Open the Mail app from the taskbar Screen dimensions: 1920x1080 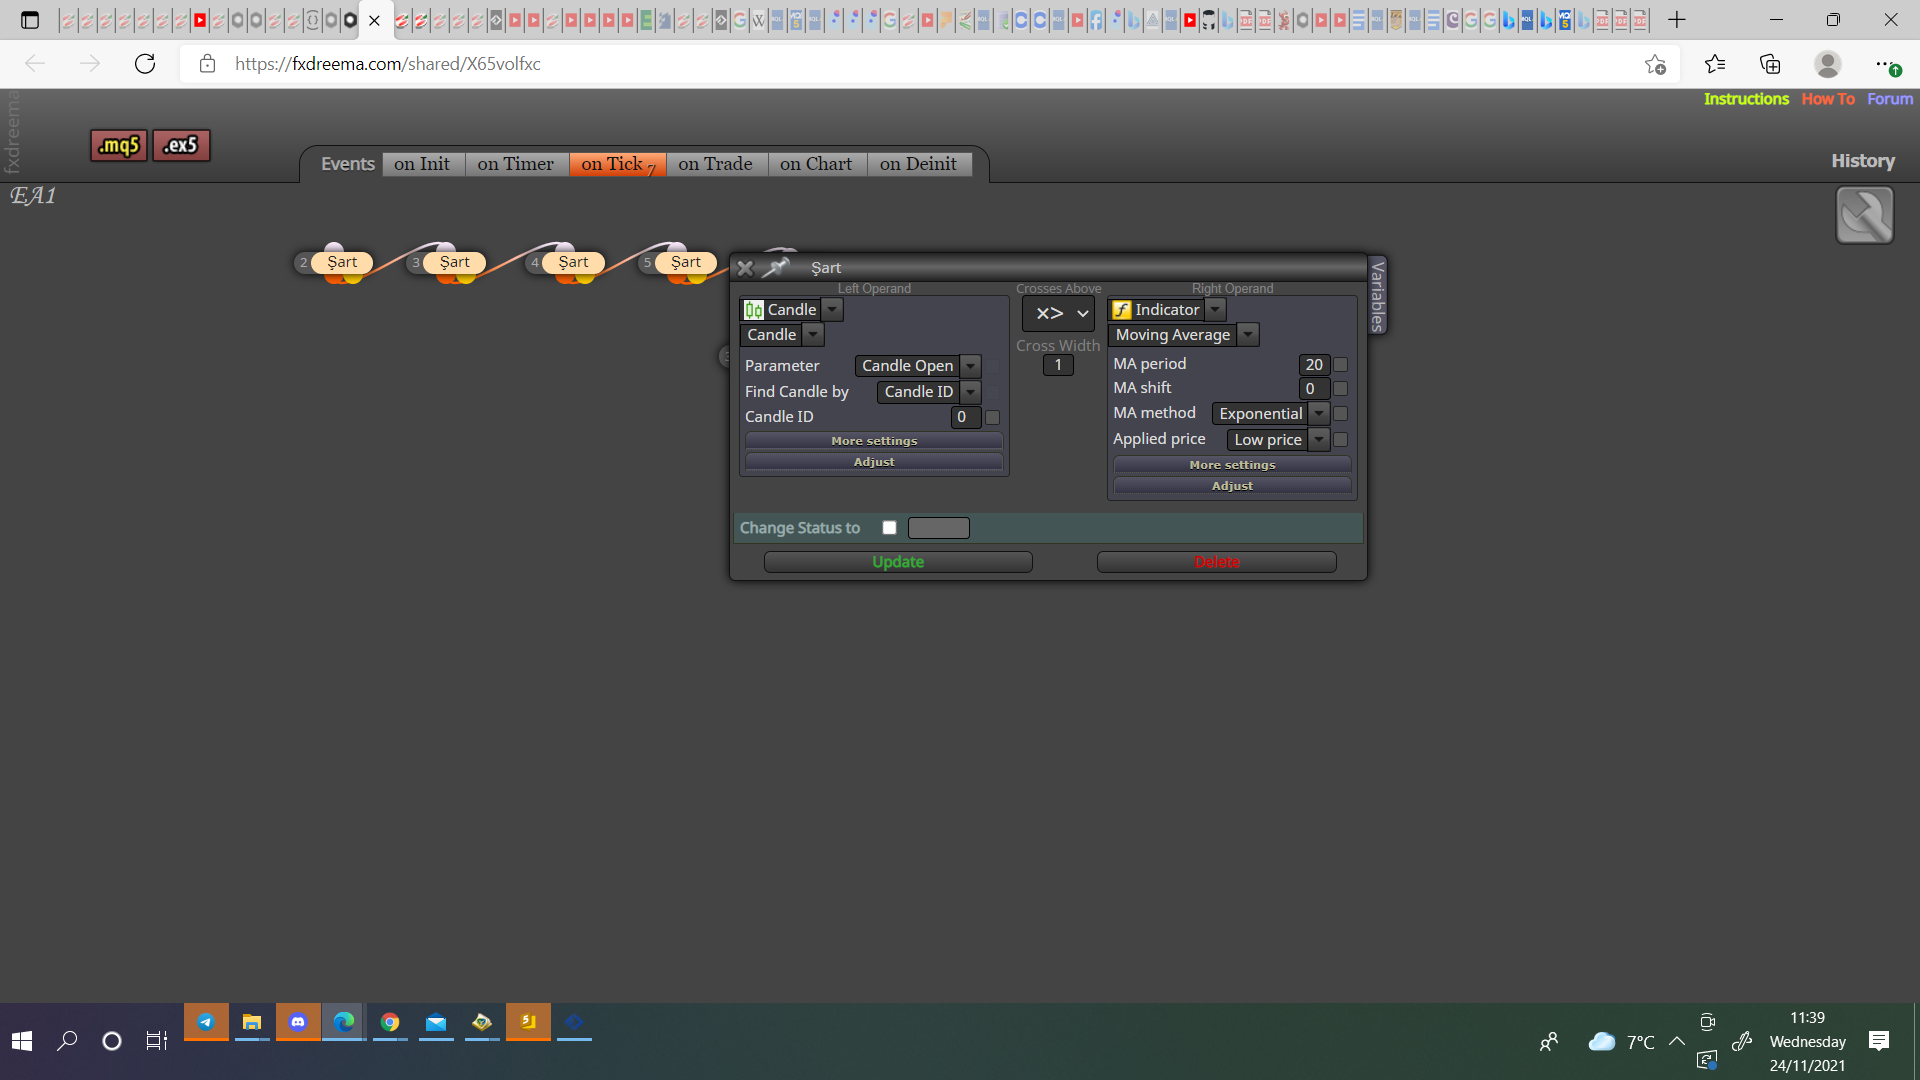(x=436, y=1022)
